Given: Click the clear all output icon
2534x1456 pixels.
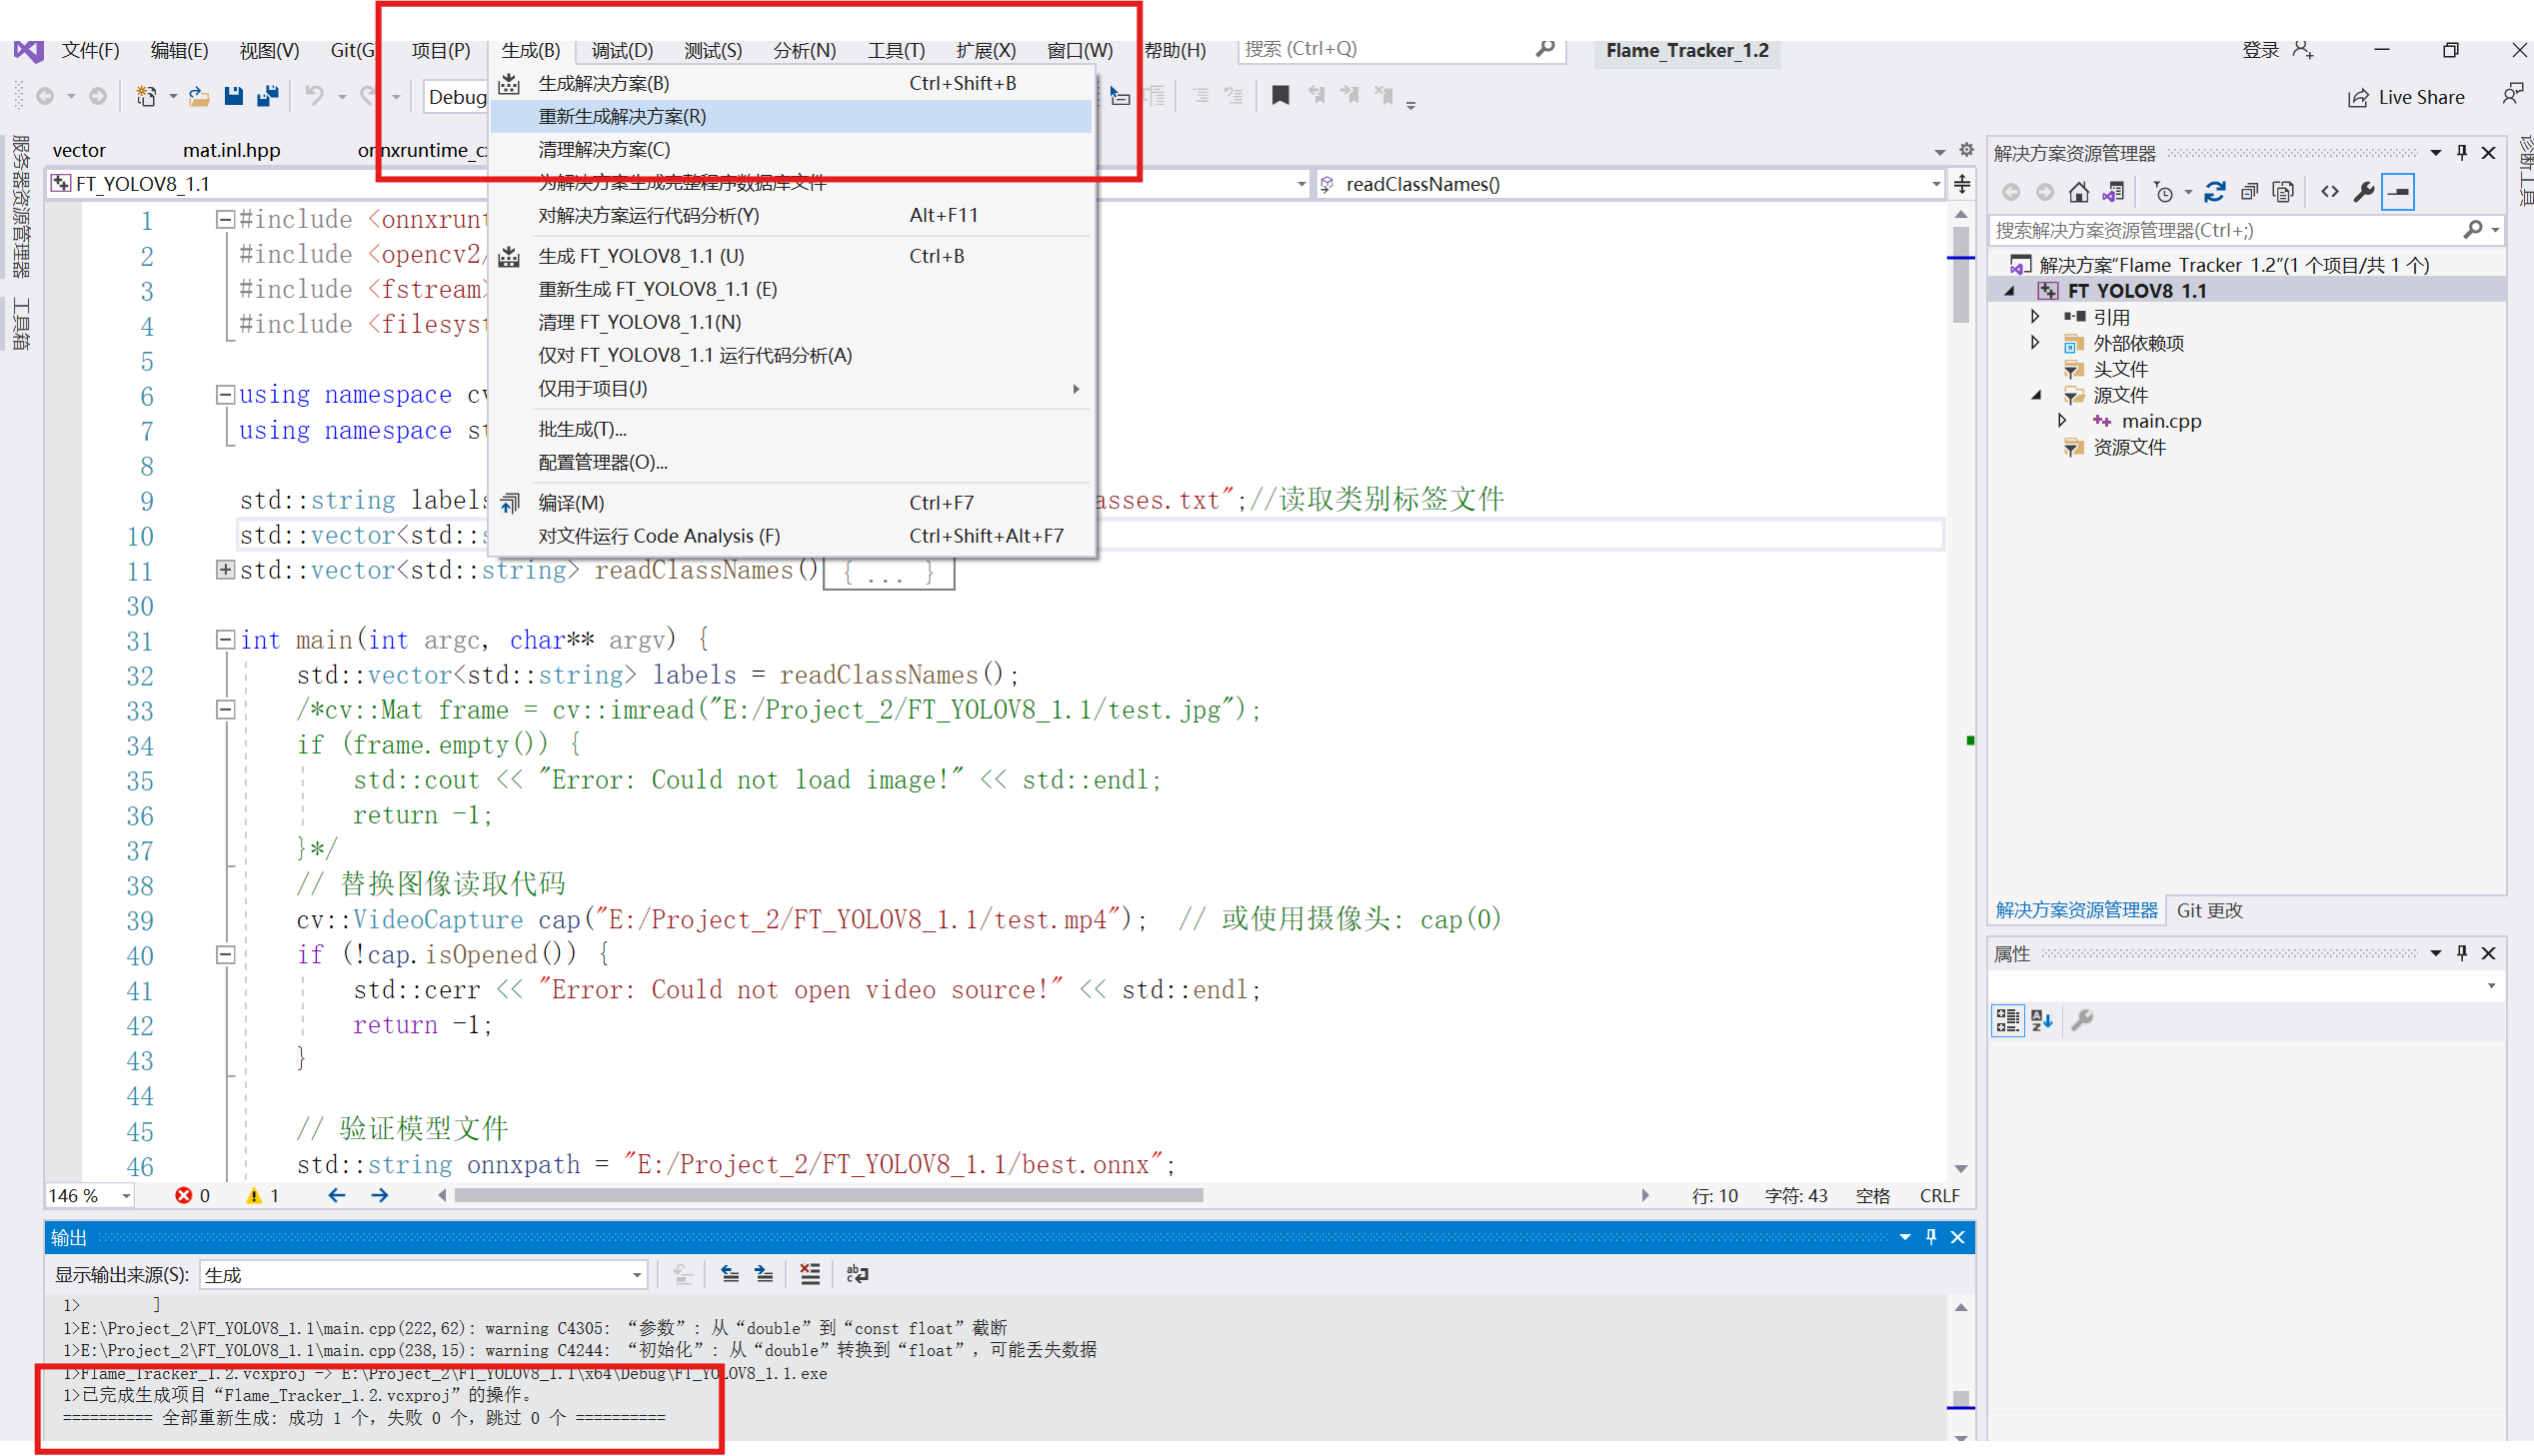Looking at the screenshot, I should (810, 1274).
